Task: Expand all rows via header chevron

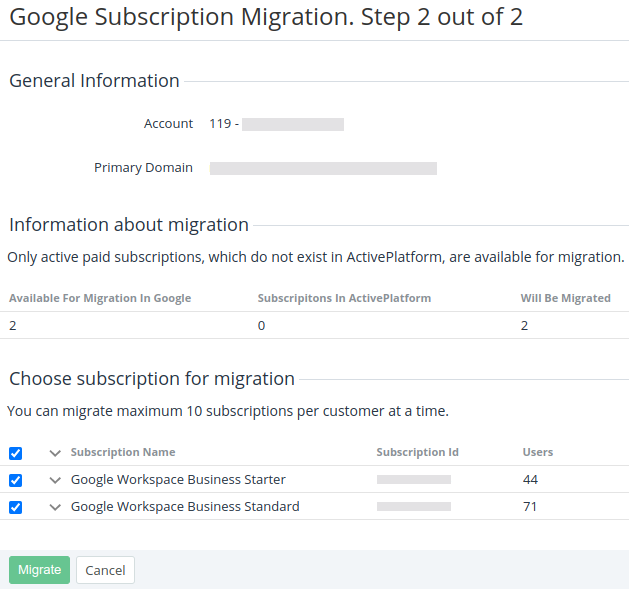Action: pos(55,453)
